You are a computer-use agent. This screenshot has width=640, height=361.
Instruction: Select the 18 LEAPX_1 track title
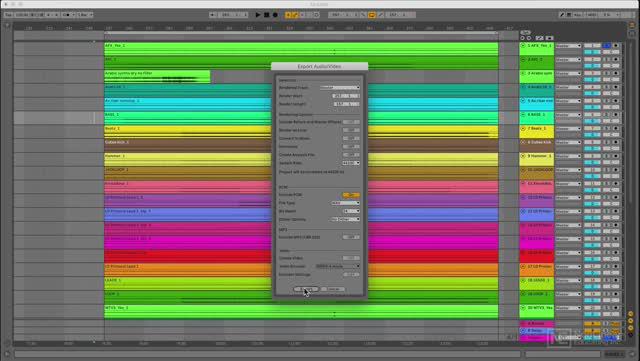click(539, 280)
